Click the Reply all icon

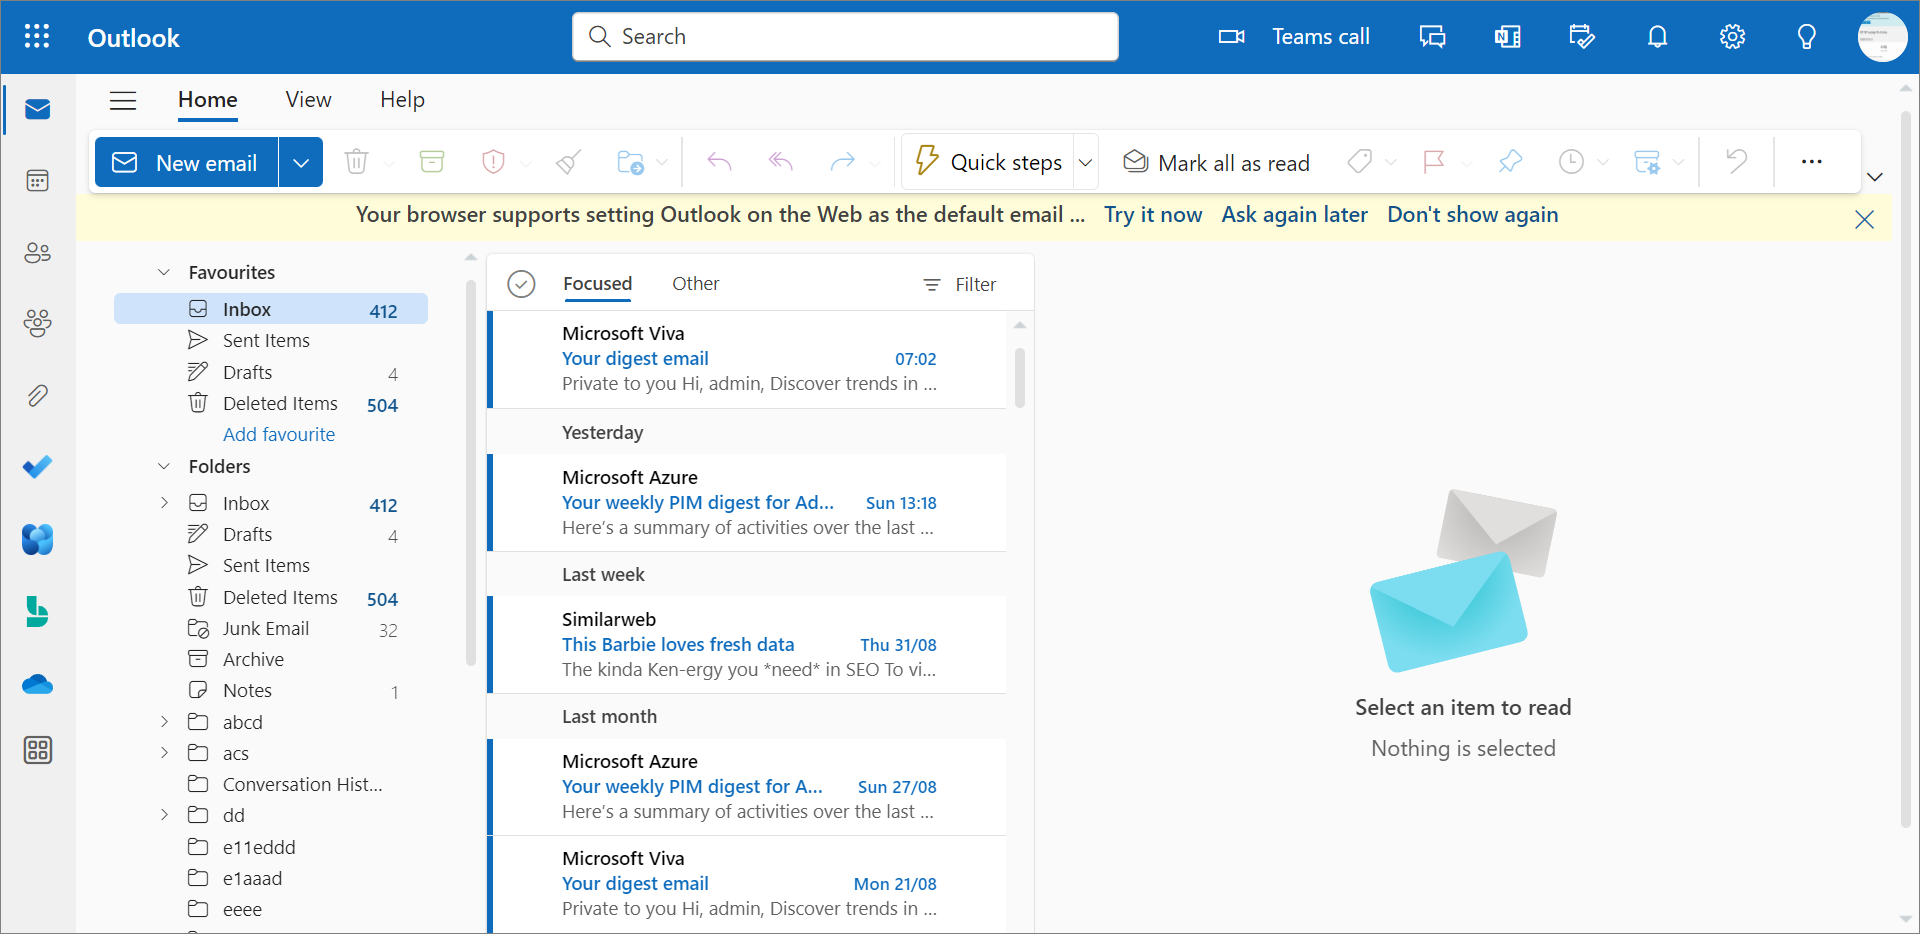(x=781, y=162)
